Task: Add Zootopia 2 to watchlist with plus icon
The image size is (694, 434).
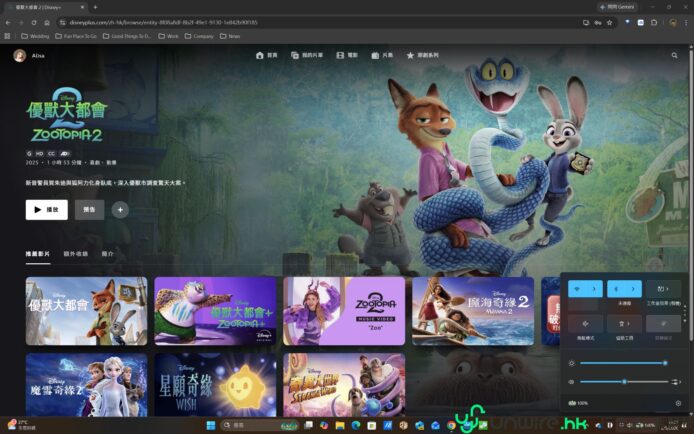Action: click(x=120, y=210)
